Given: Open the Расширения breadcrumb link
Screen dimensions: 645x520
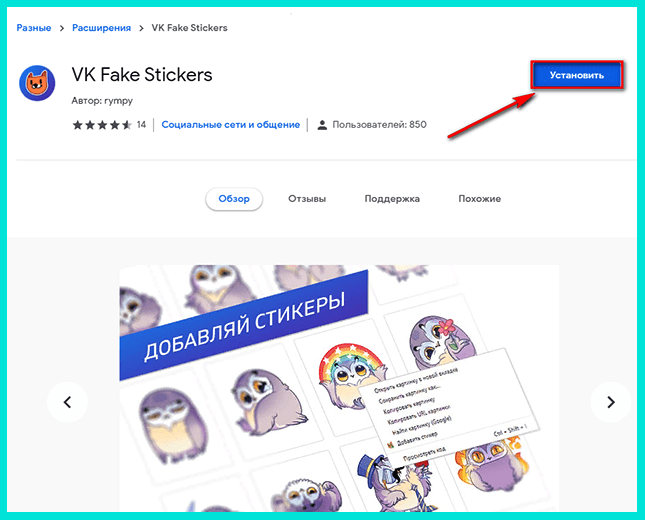Looking at the screenshot, I should tap(101, 28).
